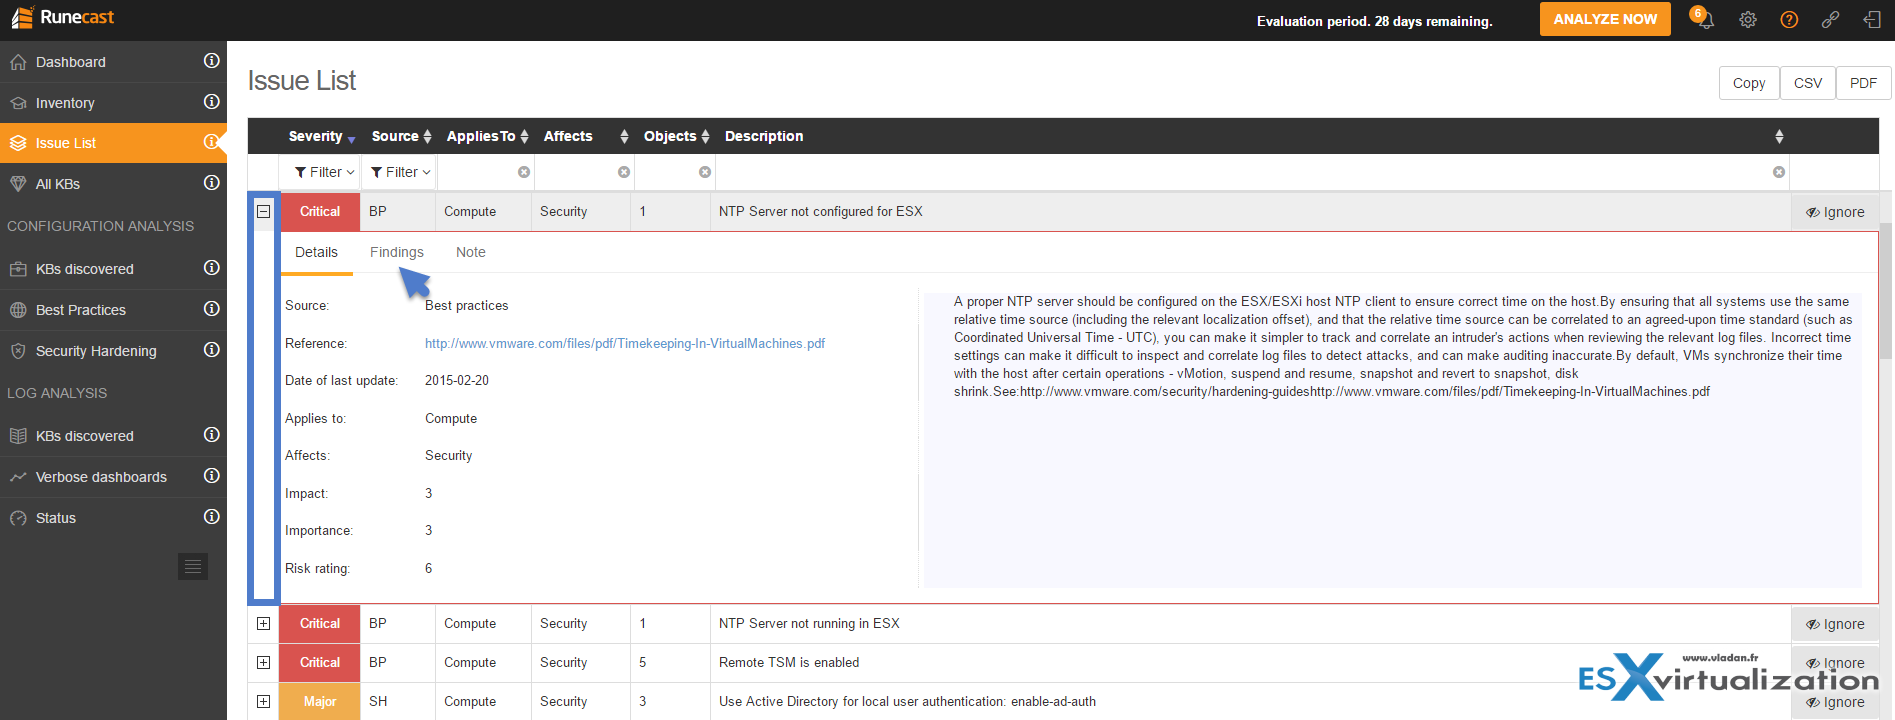Clear the Affects filter field

pos(624,172)
